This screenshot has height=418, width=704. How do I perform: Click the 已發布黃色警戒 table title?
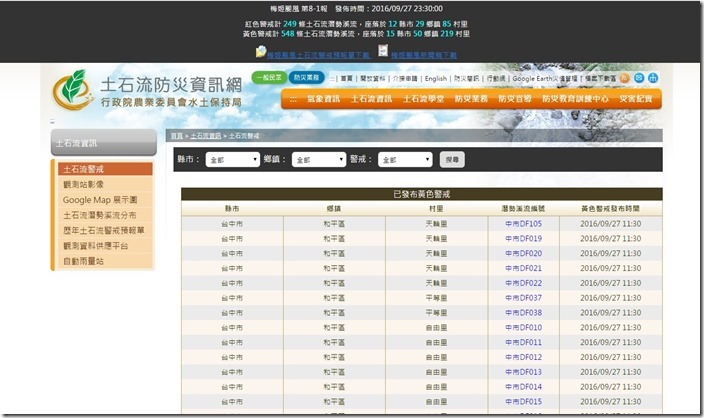click(422, 194)
